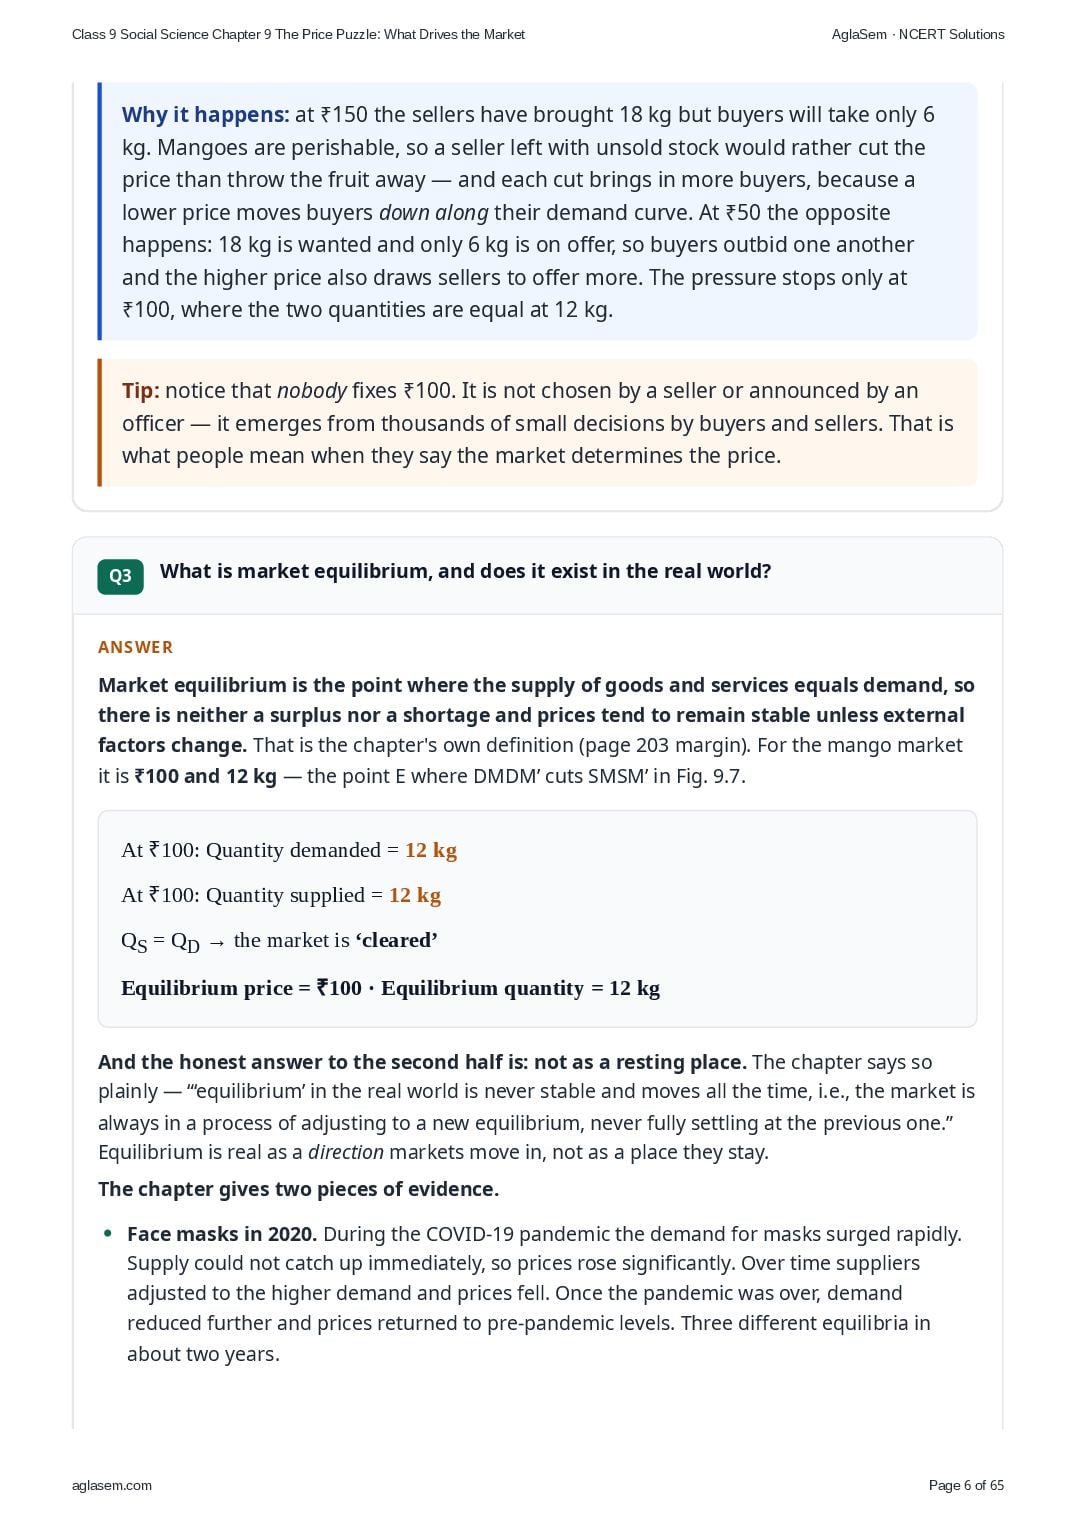Click the 'QS = QD' cleared line

(x=279, y=941)
